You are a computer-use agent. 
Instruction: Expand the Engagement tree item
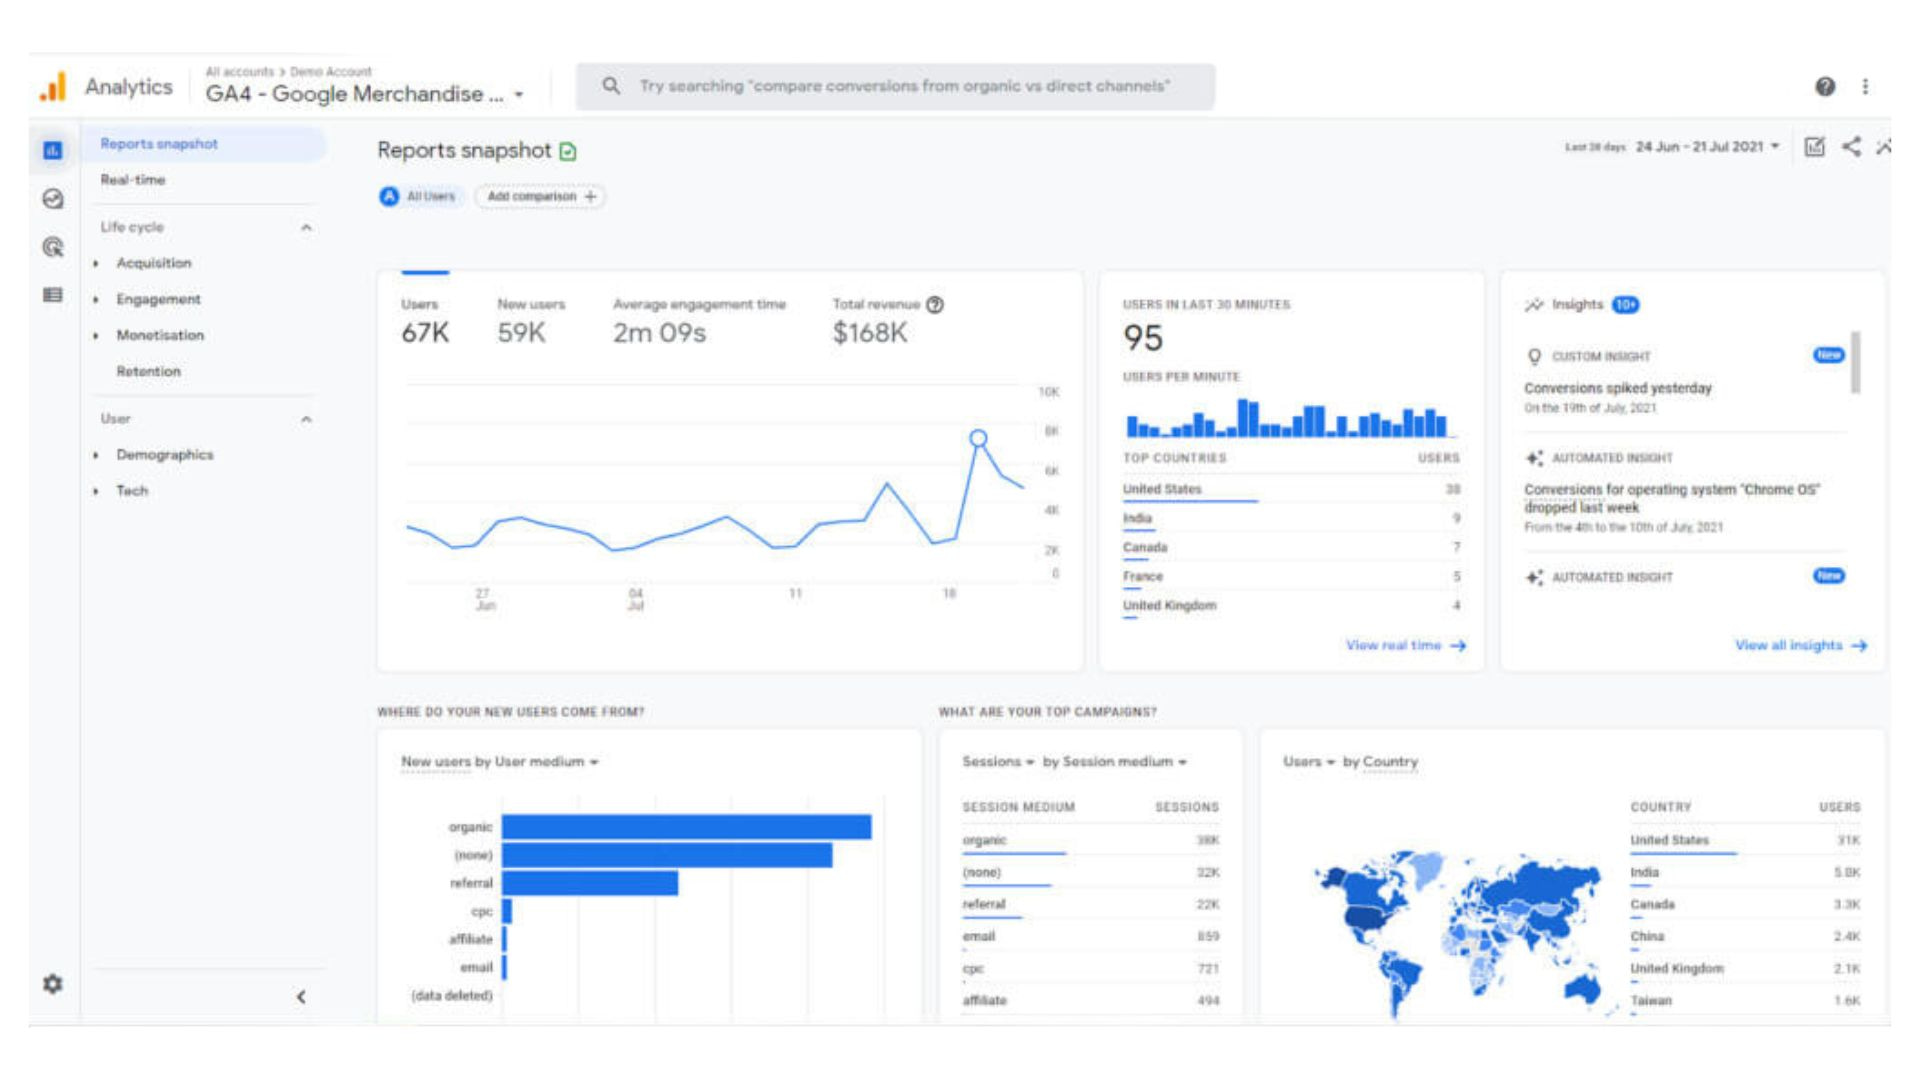tap(96, 300)
